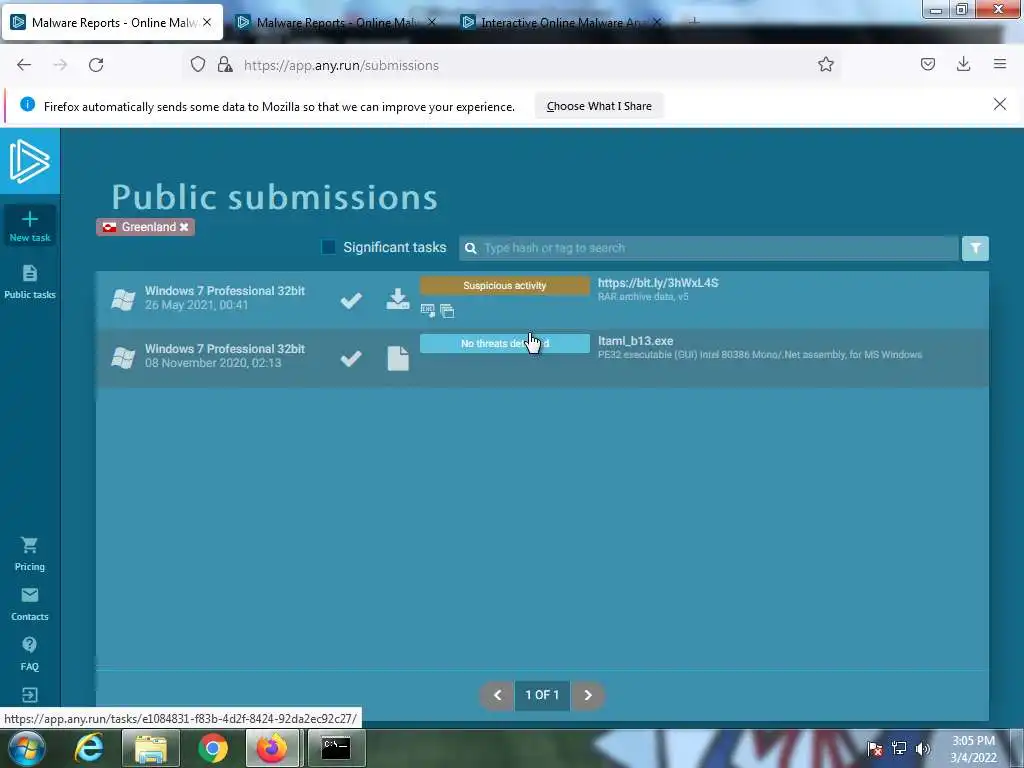Open the Itaml_b13.exe task
Screen dimensions: 1024x768
tap(635, 341)
